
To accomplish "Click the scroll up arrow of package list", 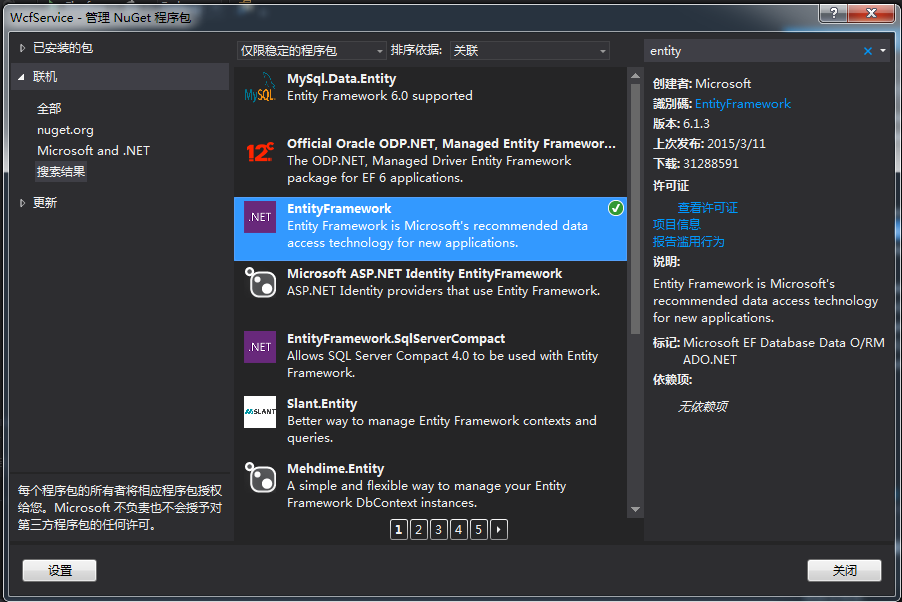I will pos(635,75).
